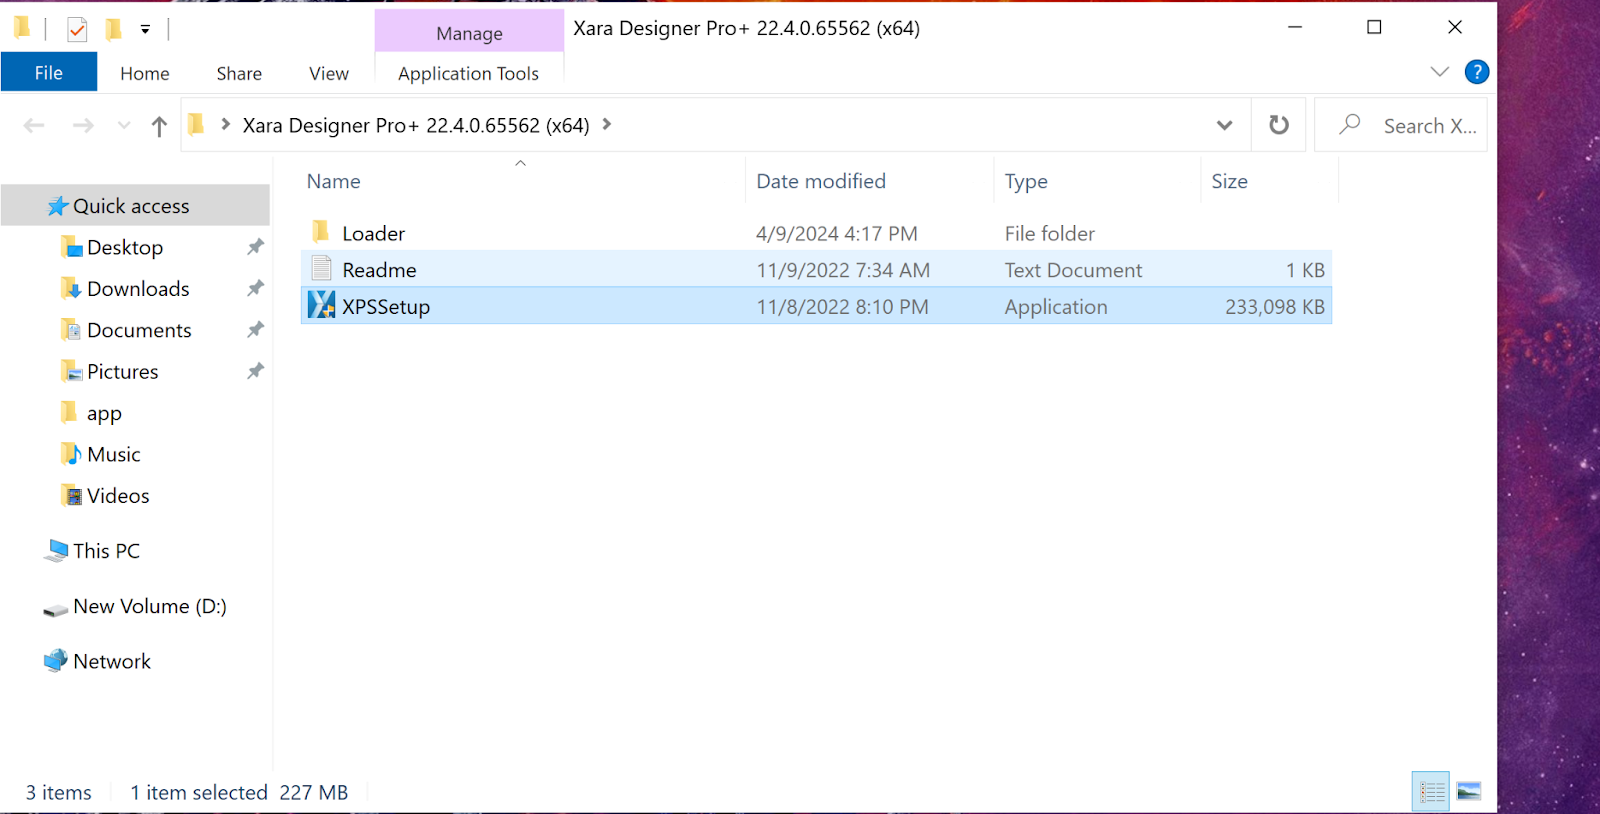
Task: Open Customize Quick Access Toolbar dropdown
Action: [x=145, y=30]
